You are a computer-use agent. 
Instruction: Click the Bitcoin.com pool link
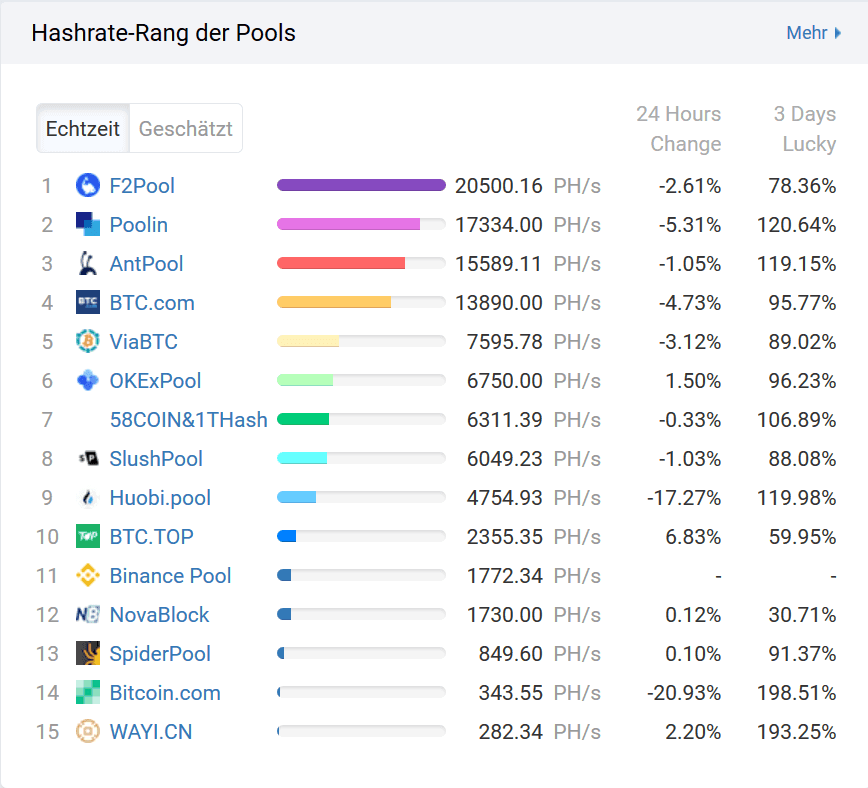[x=165, y=693]
